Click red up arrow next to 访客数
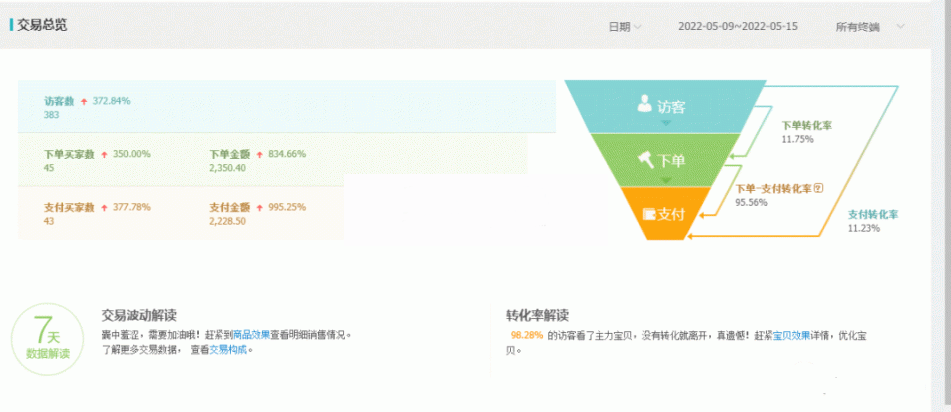 pos(84,102)
